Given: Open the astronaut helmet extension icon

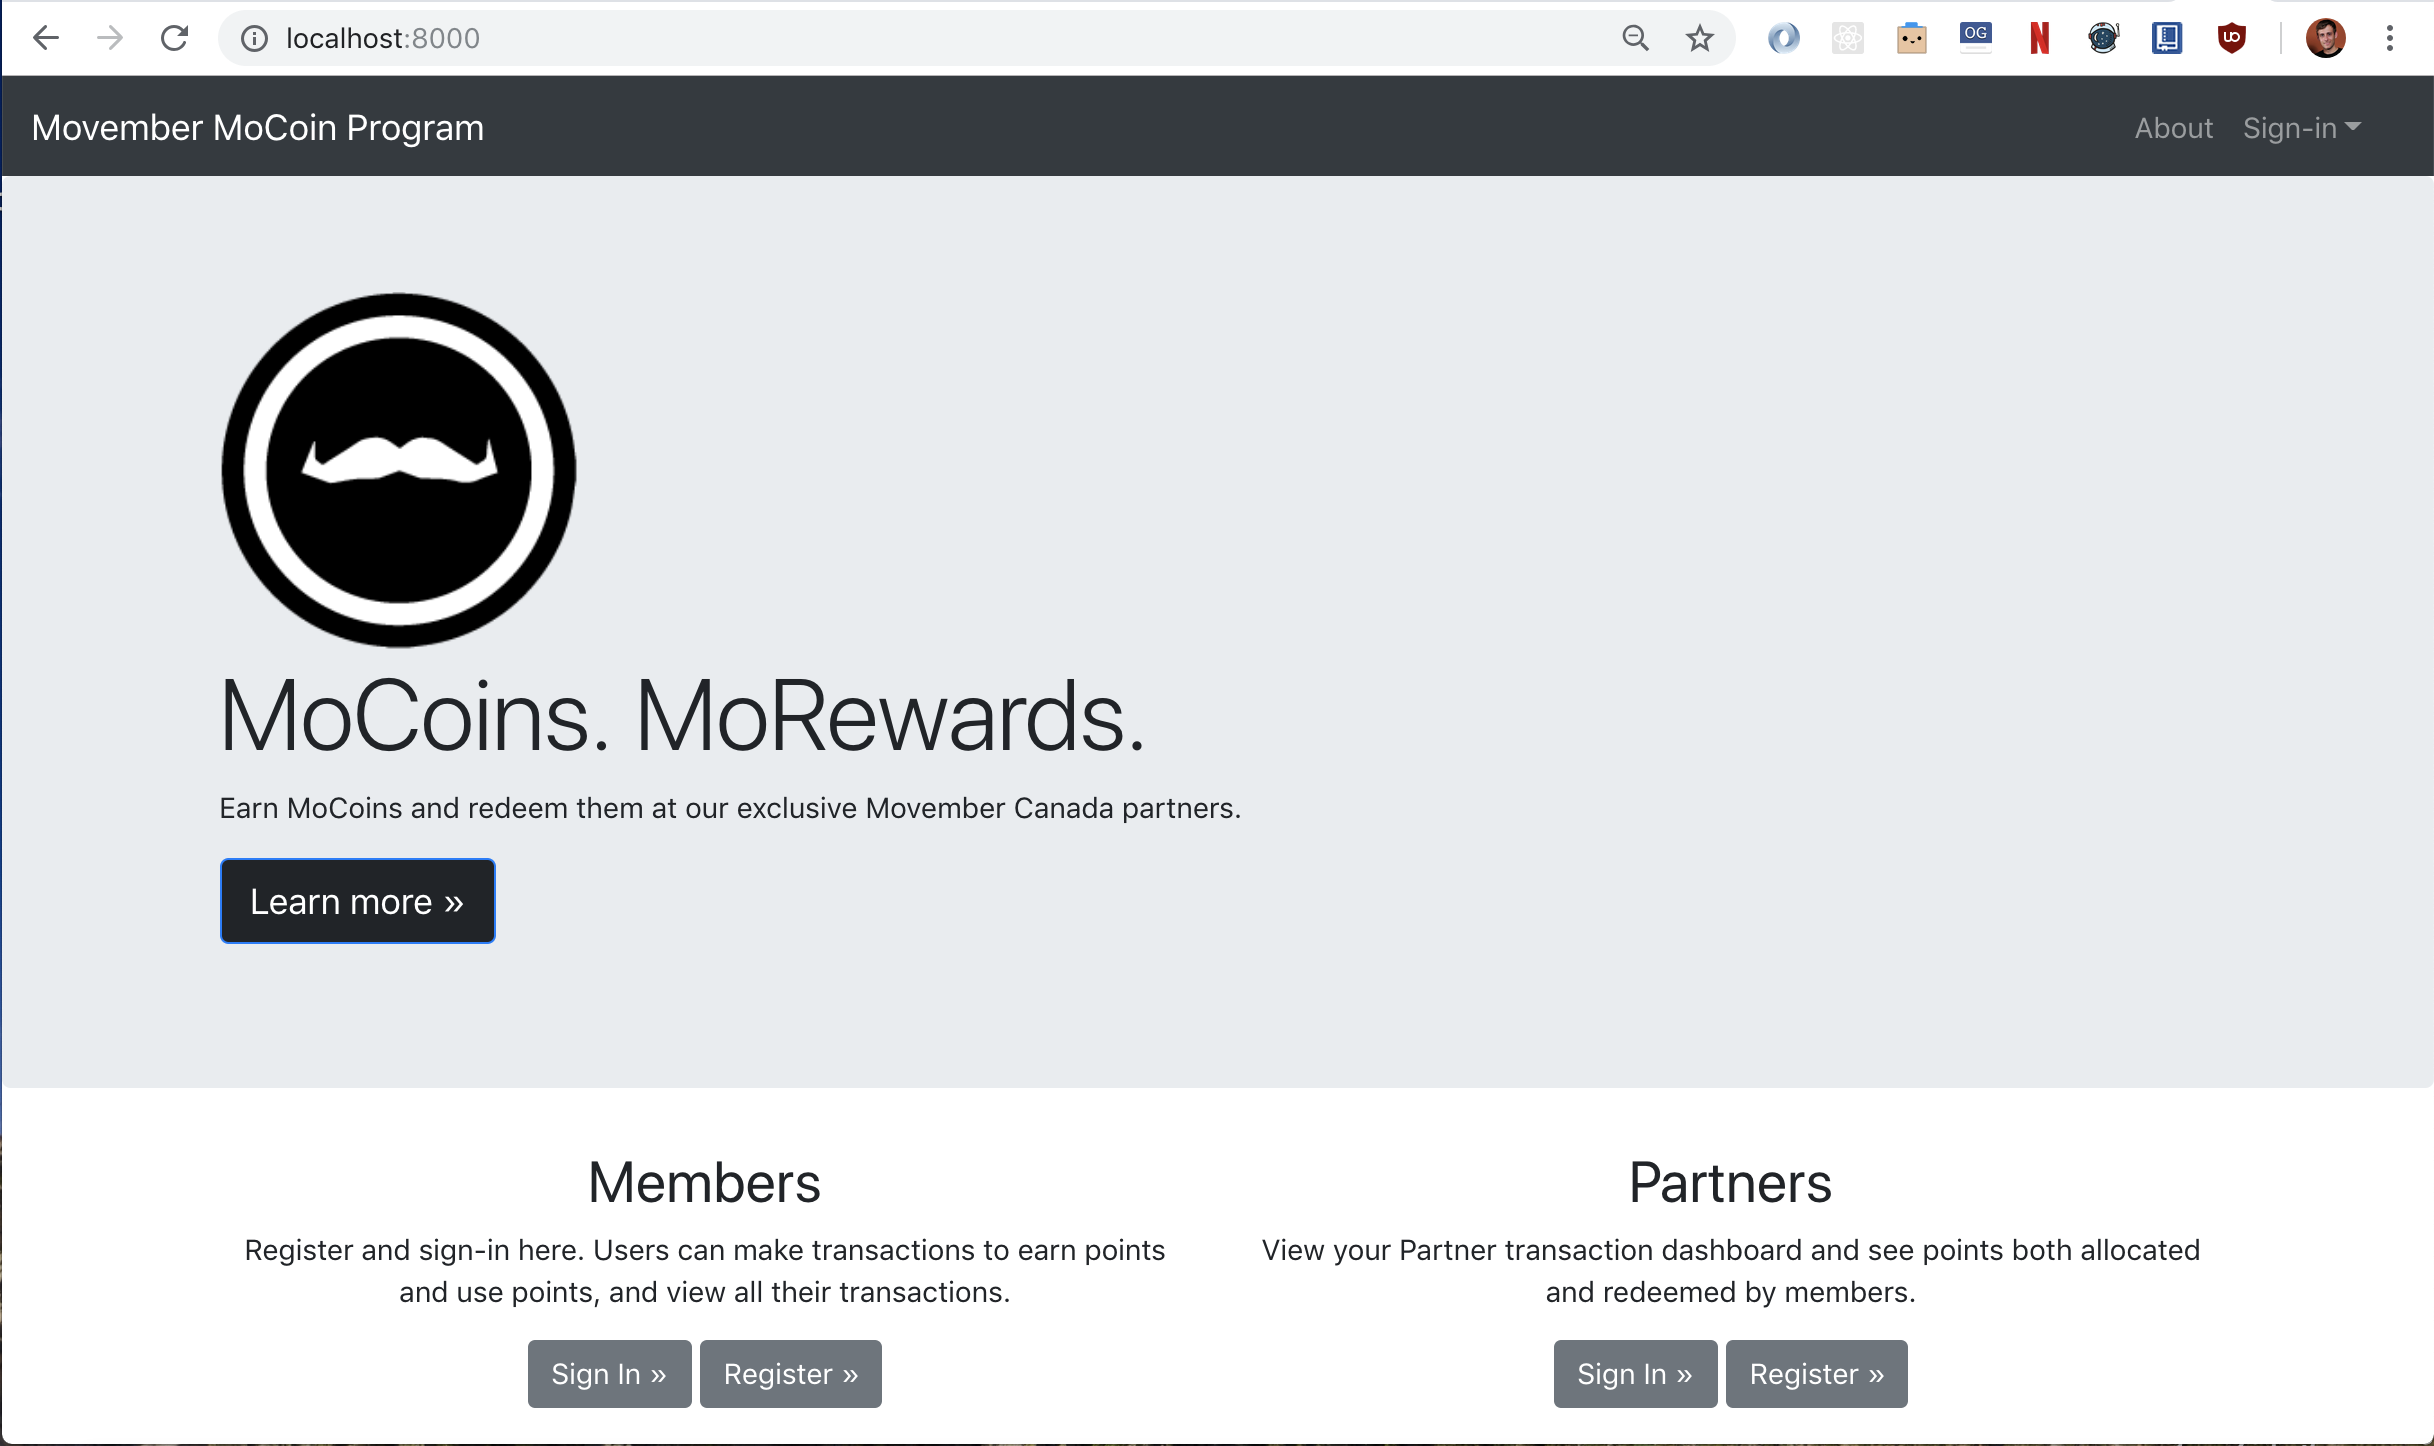Looking at the screenshot, I should (2103, 38).
